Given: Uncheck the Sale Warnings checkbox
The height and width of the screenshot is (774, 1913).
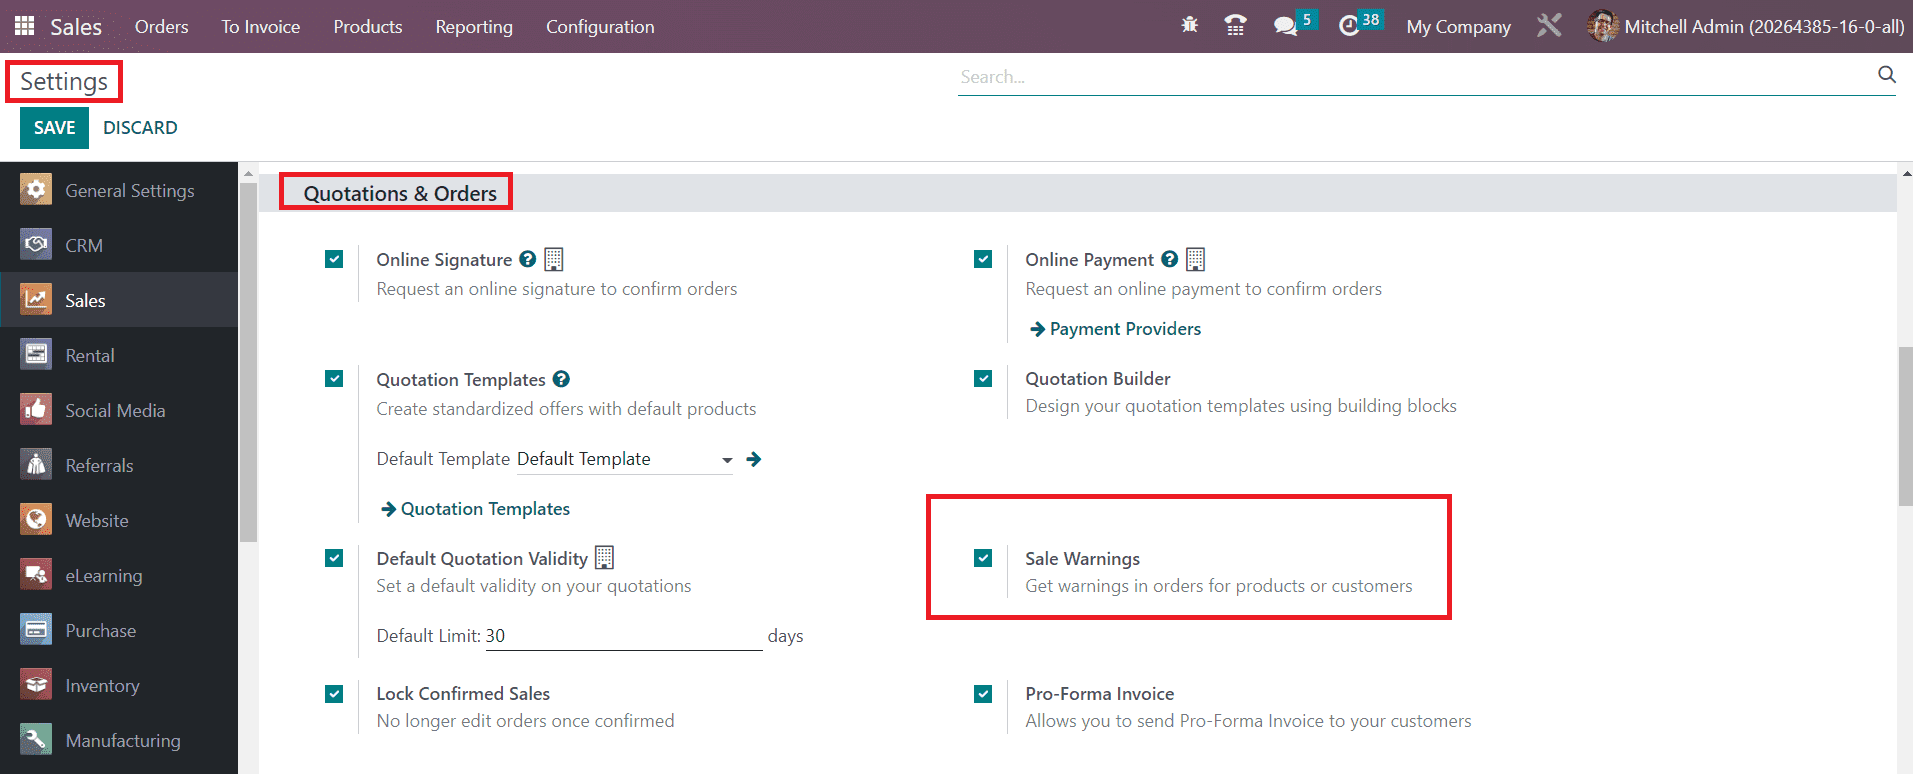Looking at the screenshot, I should click(x=983, y=558).
